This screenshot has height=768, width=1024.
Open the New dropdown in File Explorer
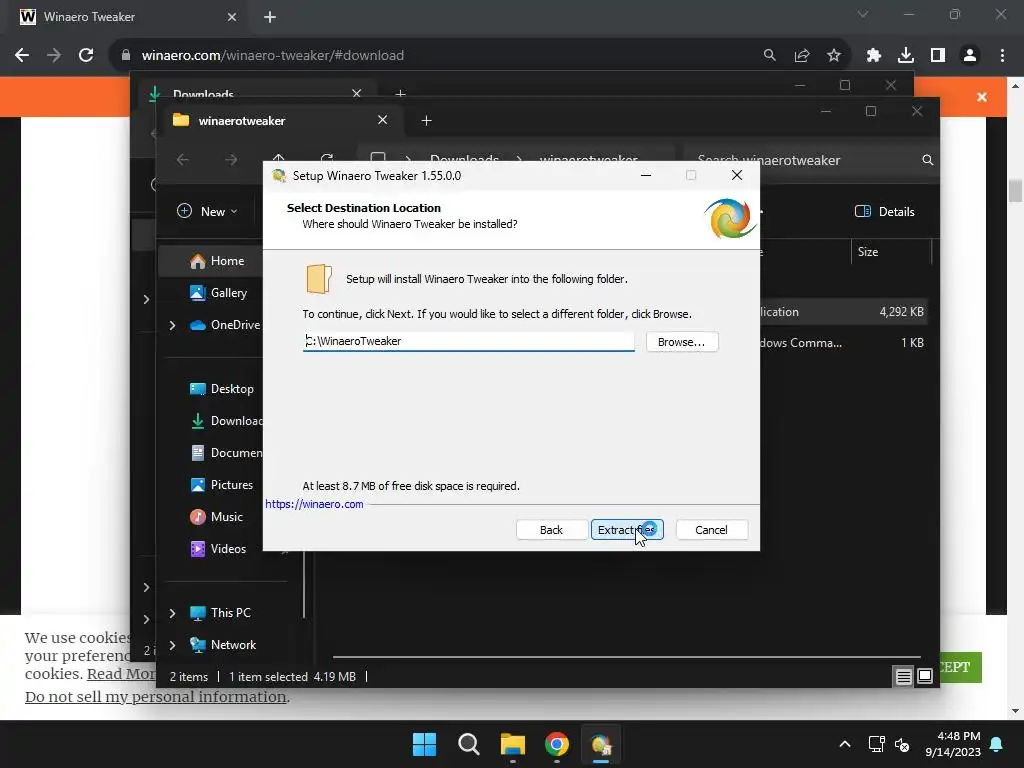(x=207, y=211)
